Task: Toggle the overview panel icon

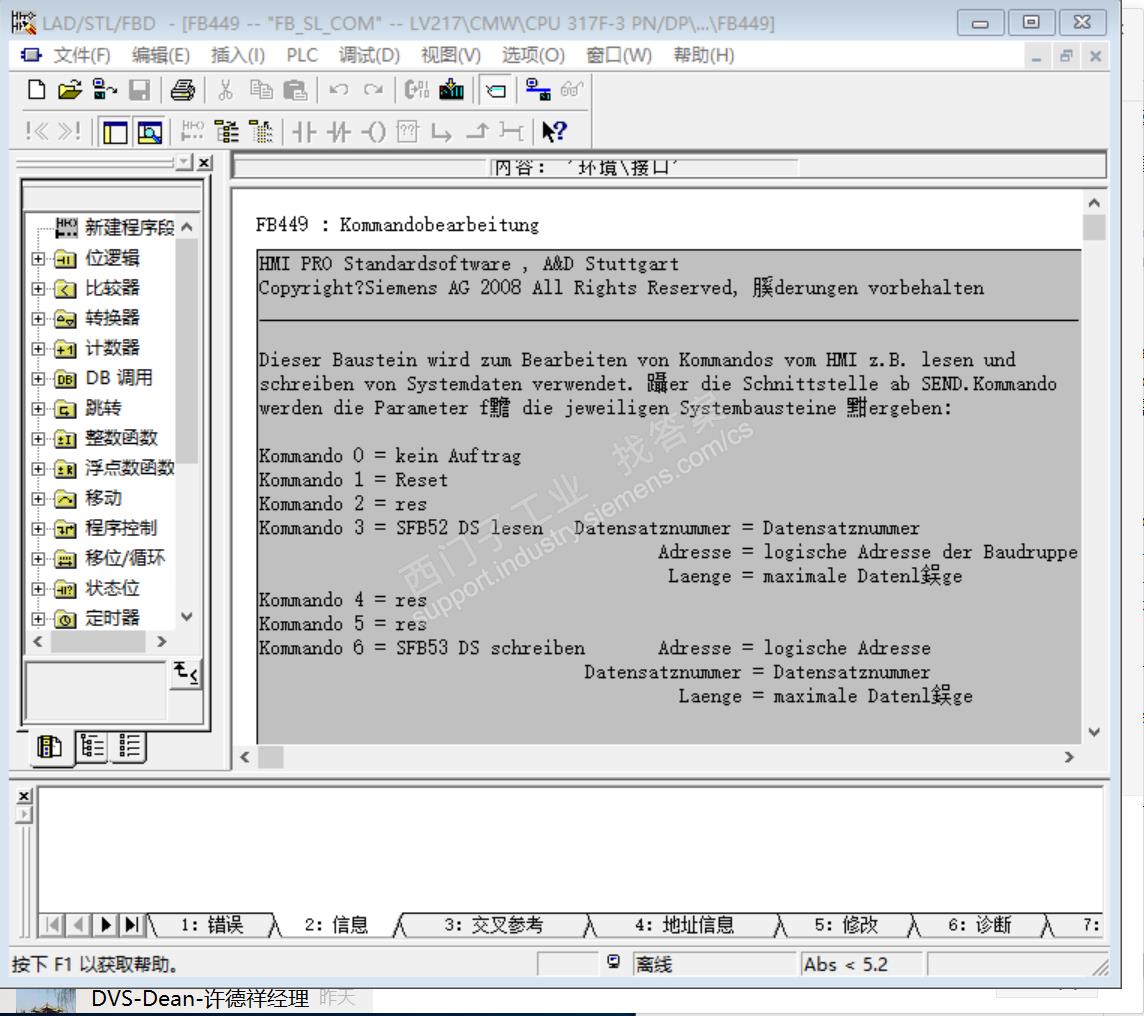Action: pos(115,132)
